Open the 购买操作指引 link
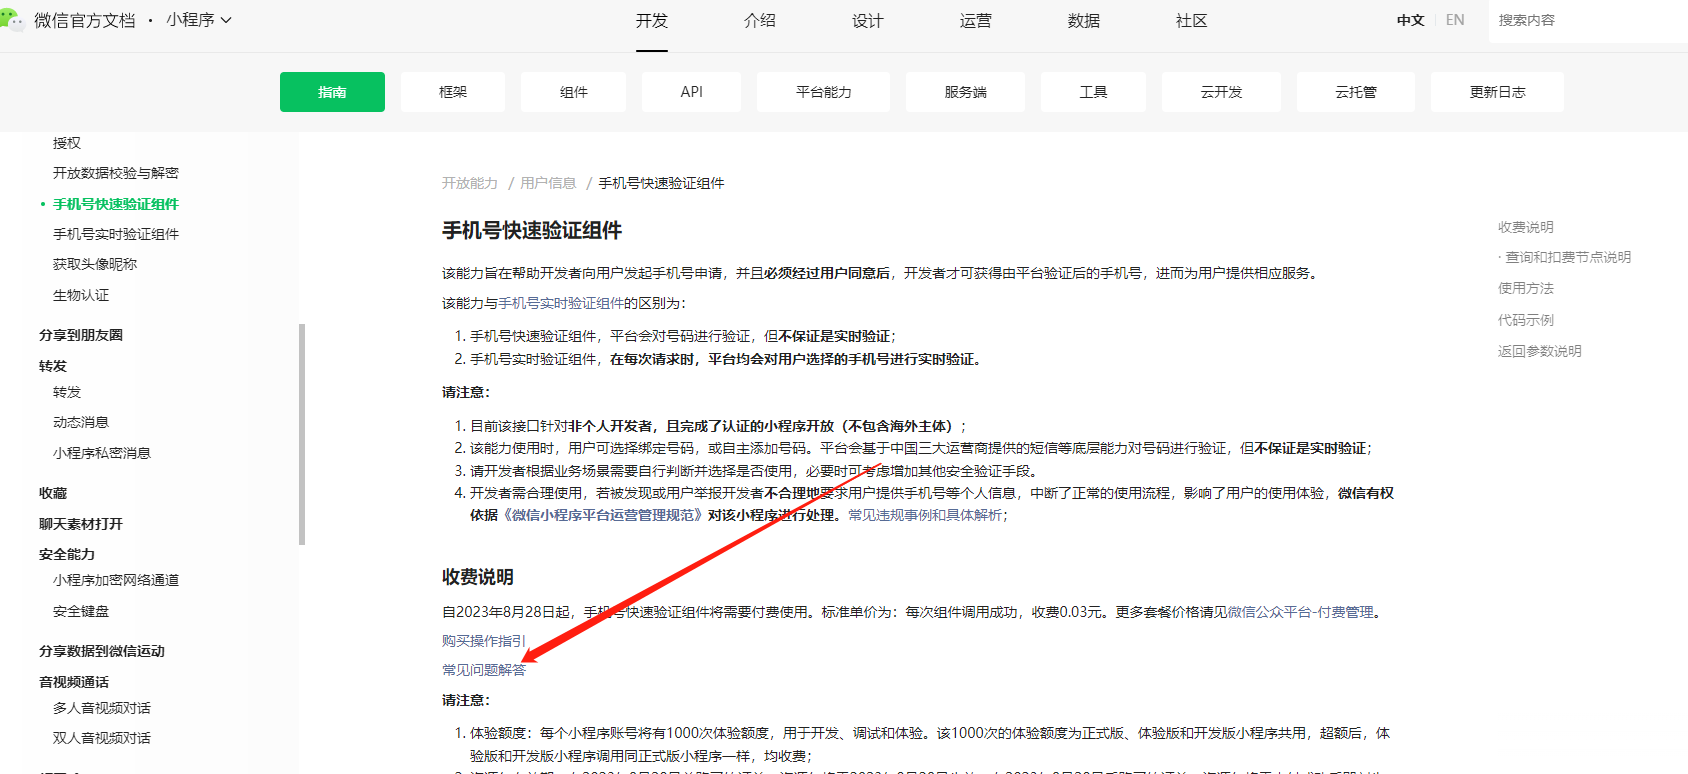The image size is (1688, 774). point(484,641)
